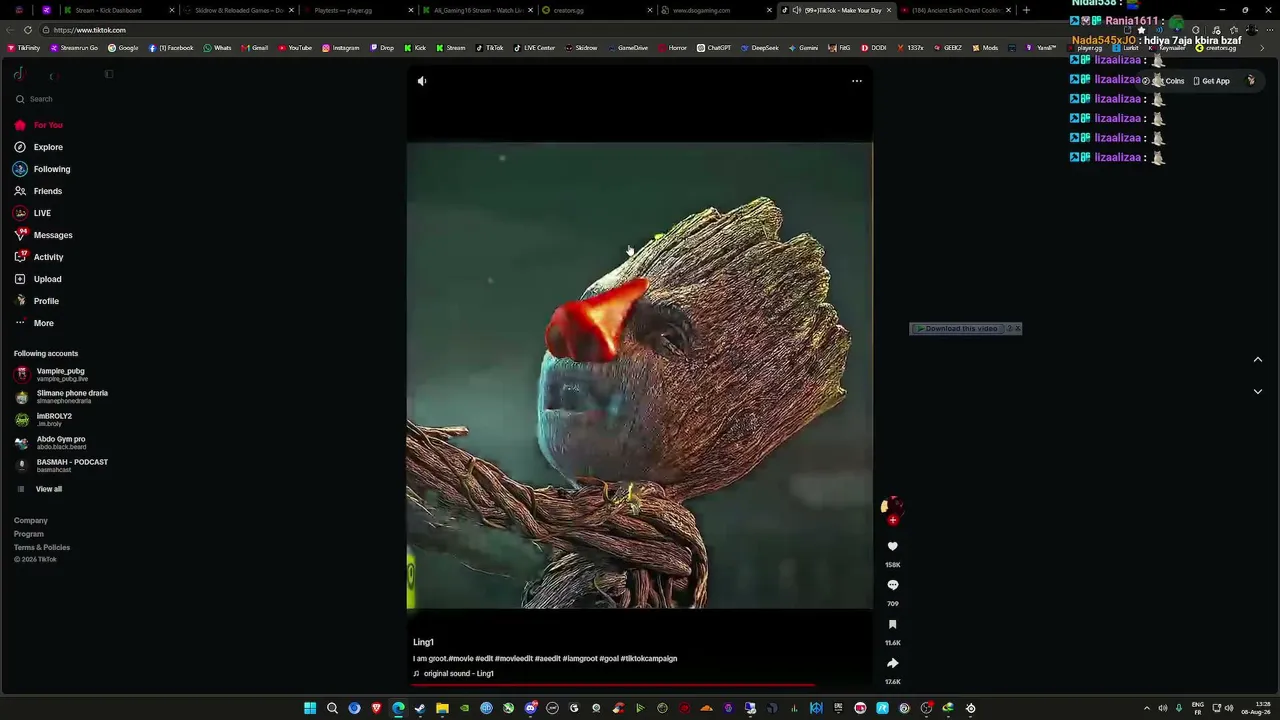The height and width of the screenshot is (720, 1280).
Task: Bookmark the video to favorites
Action: [x=893, y=624]
